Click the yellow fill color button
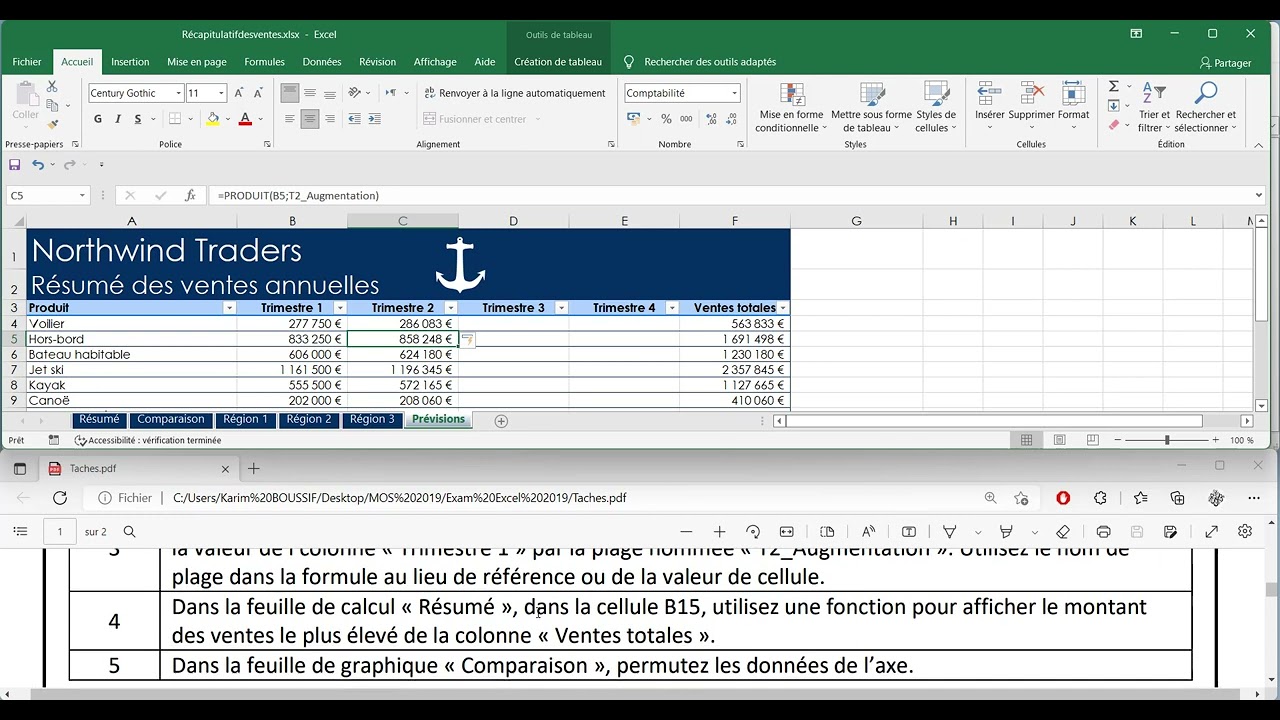 coord(213,119)
